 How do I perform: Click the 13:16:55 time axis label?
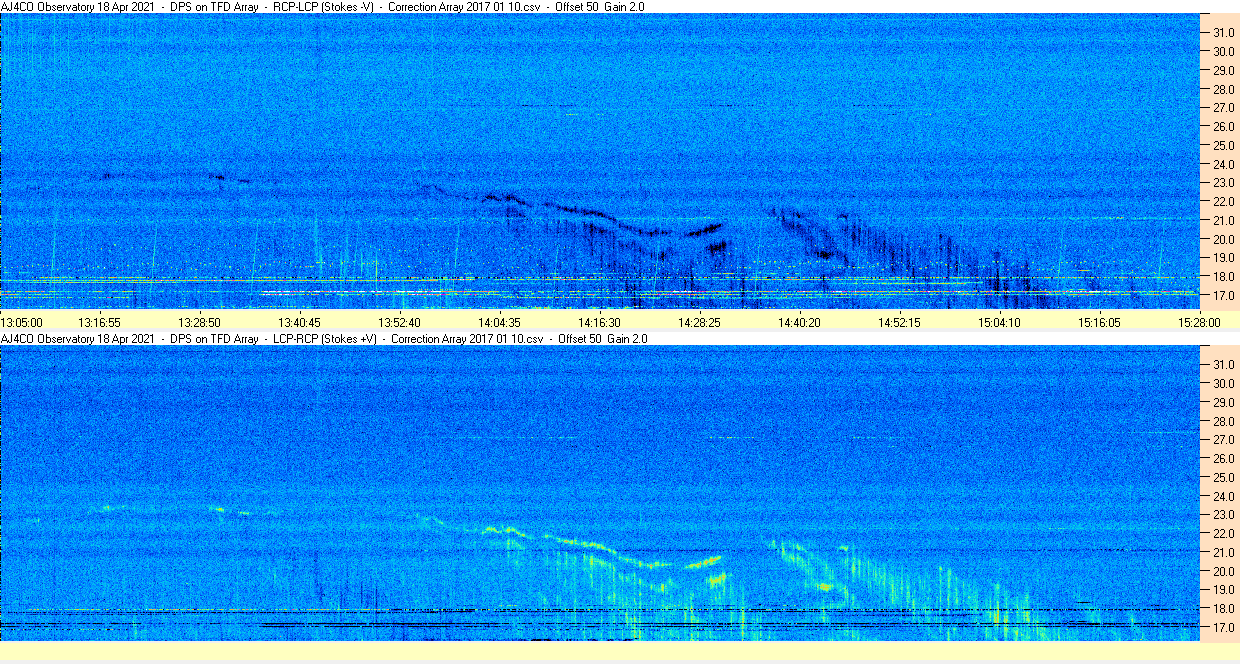coord(100,322)
